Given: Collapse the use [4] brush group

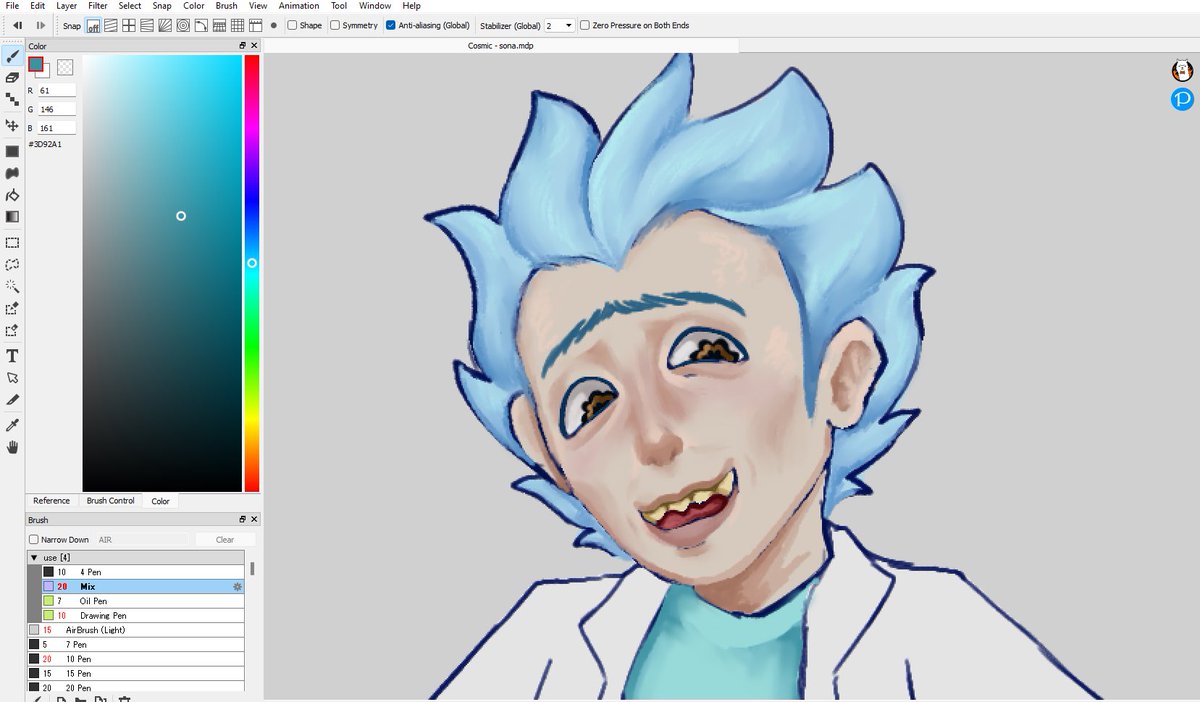Looking at the screenshot, I should [34, 557].
